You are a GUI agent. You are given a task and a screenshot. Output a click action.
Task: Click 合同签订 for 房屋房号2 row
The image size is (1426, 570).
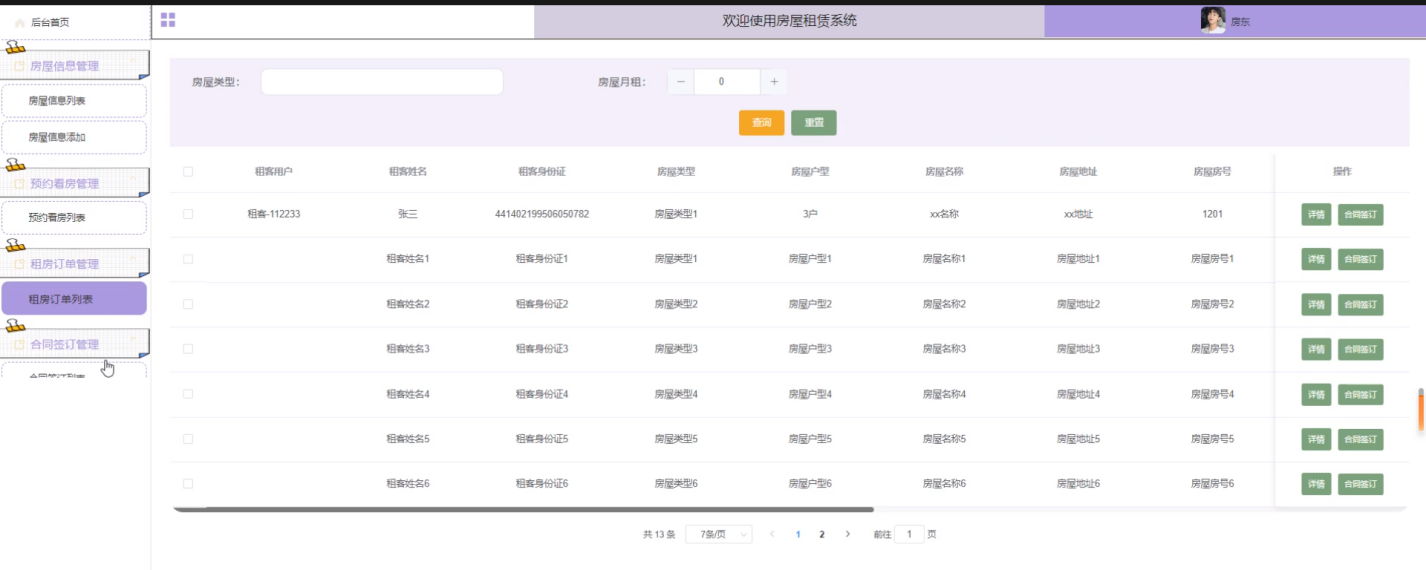(1360, 304)
